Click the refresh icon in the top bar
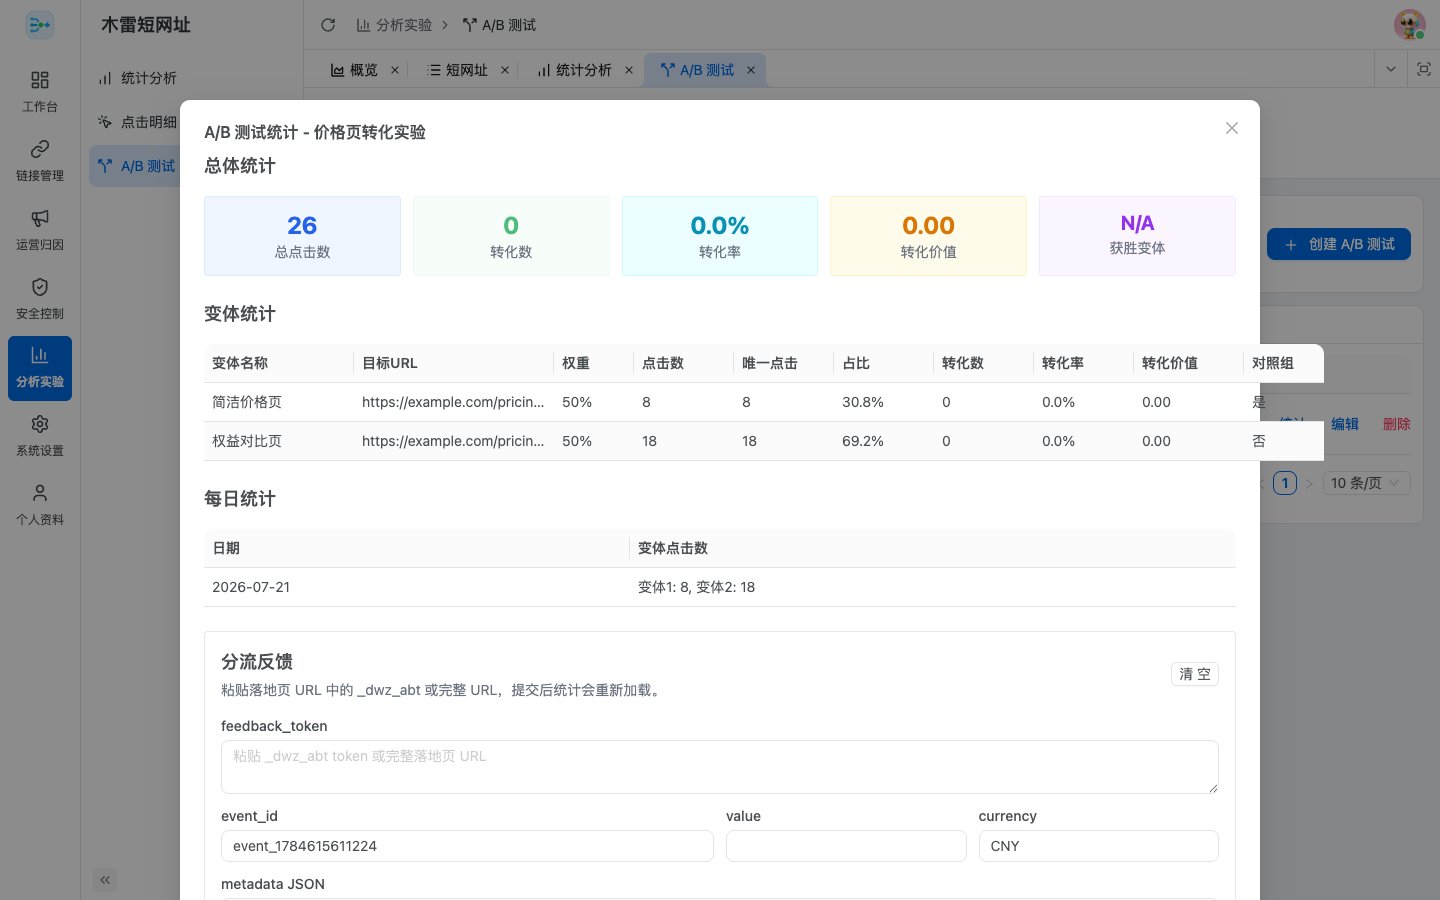The width and height of the screenshot is (1440, 900). click(x=328, y=25)
